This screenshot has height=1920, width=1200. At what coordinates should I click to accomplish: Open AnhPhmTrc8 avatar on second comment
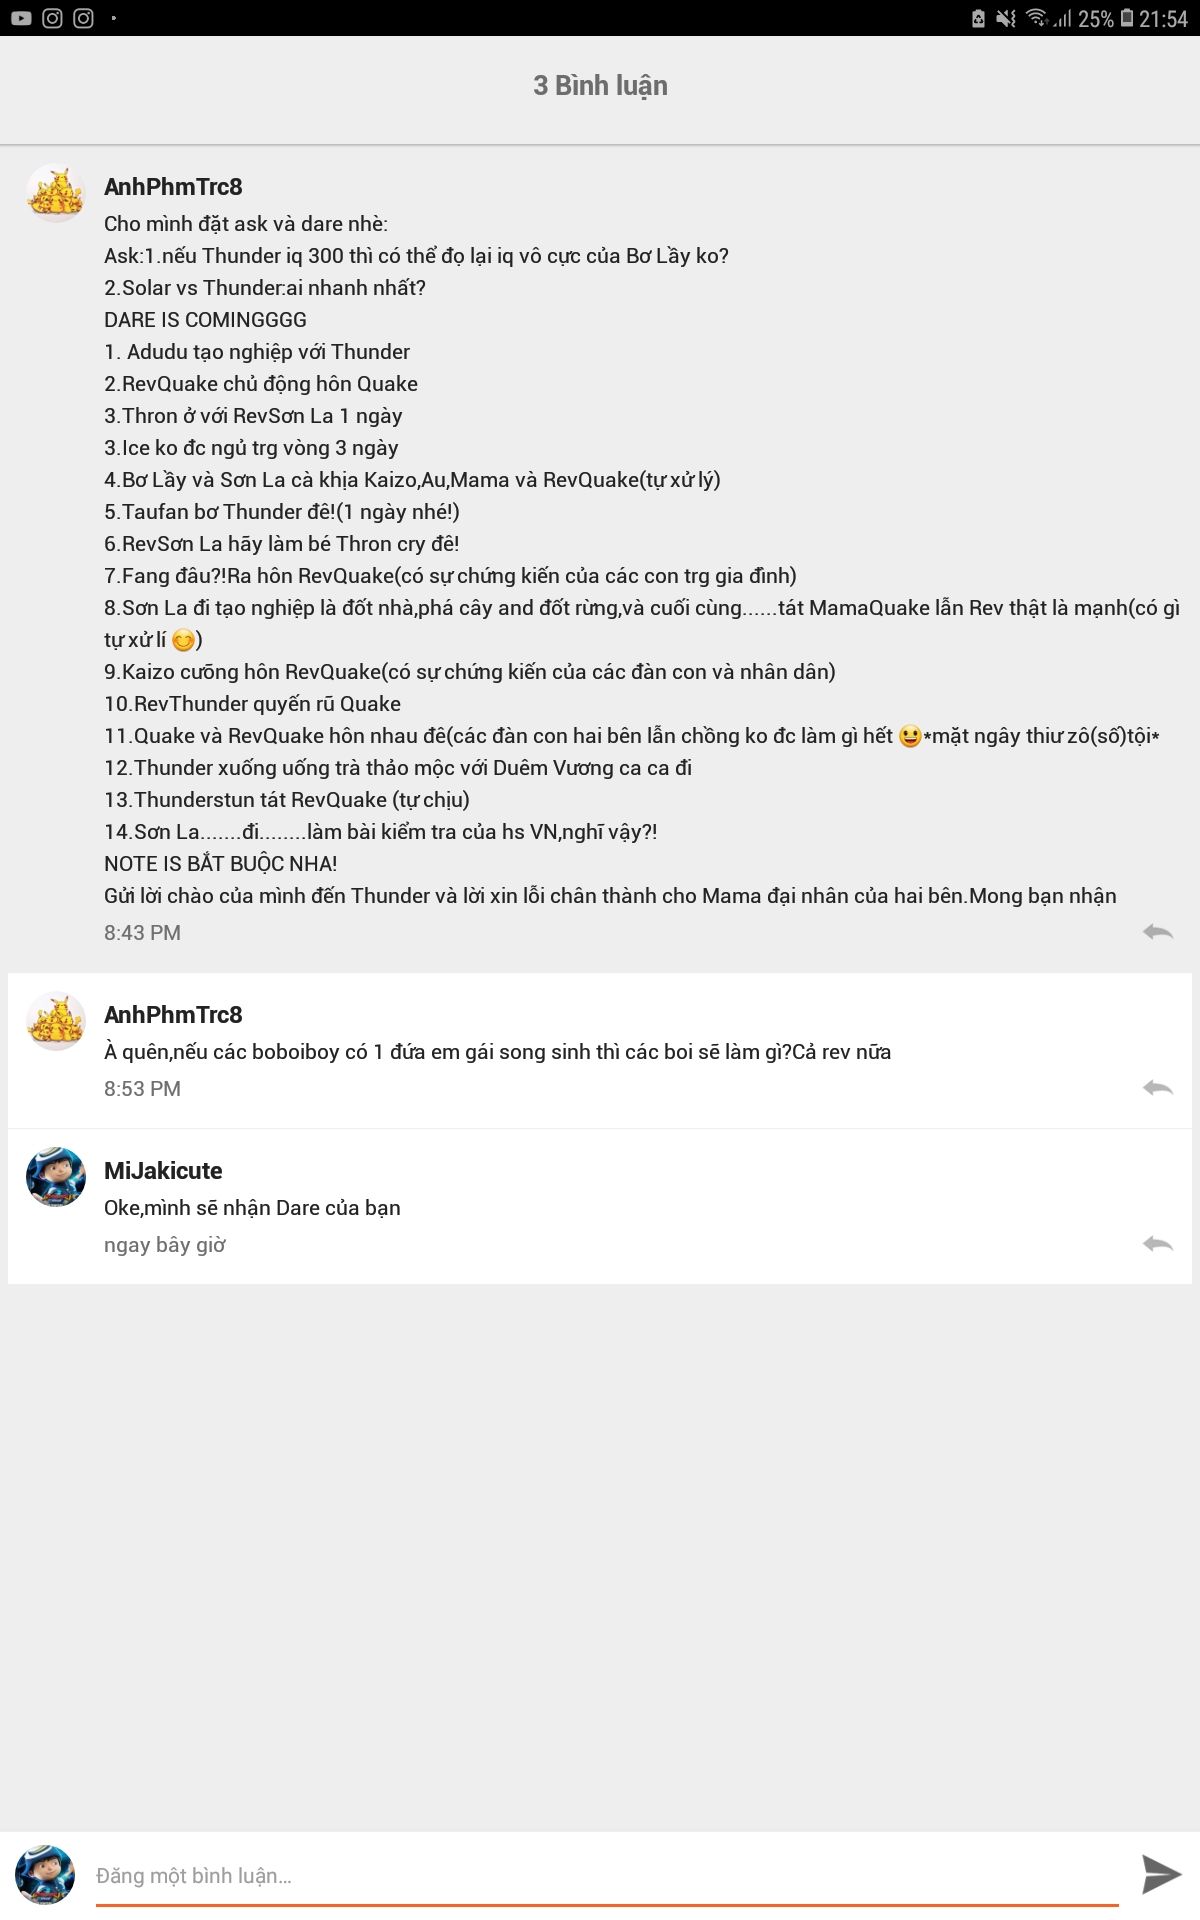pyautogui.click(x=56, y=1022)
